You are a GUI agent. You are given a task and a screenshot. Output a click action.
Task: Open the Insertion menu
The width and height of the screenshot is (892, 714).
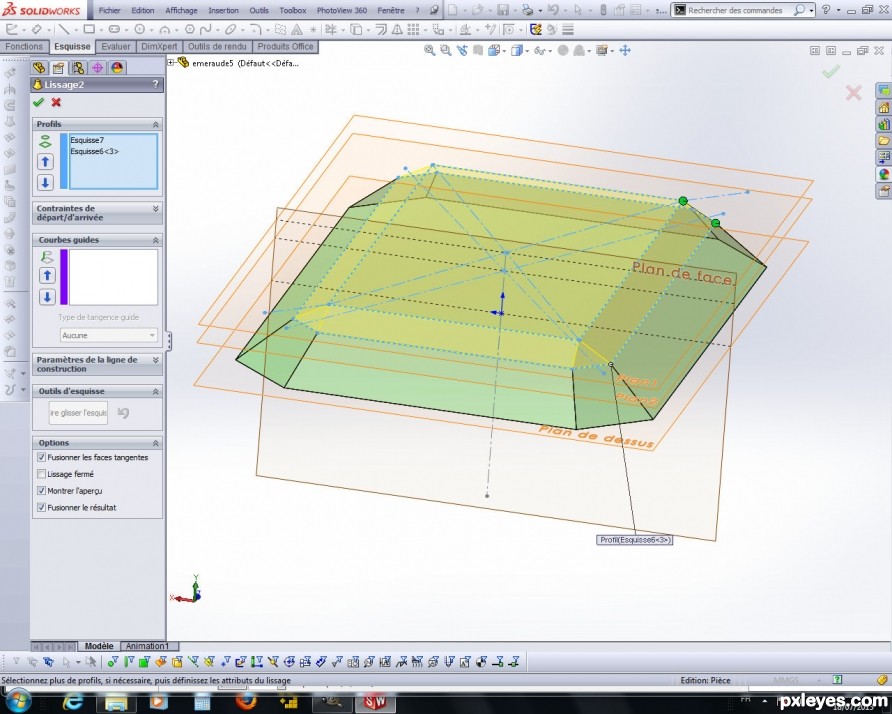224,10
